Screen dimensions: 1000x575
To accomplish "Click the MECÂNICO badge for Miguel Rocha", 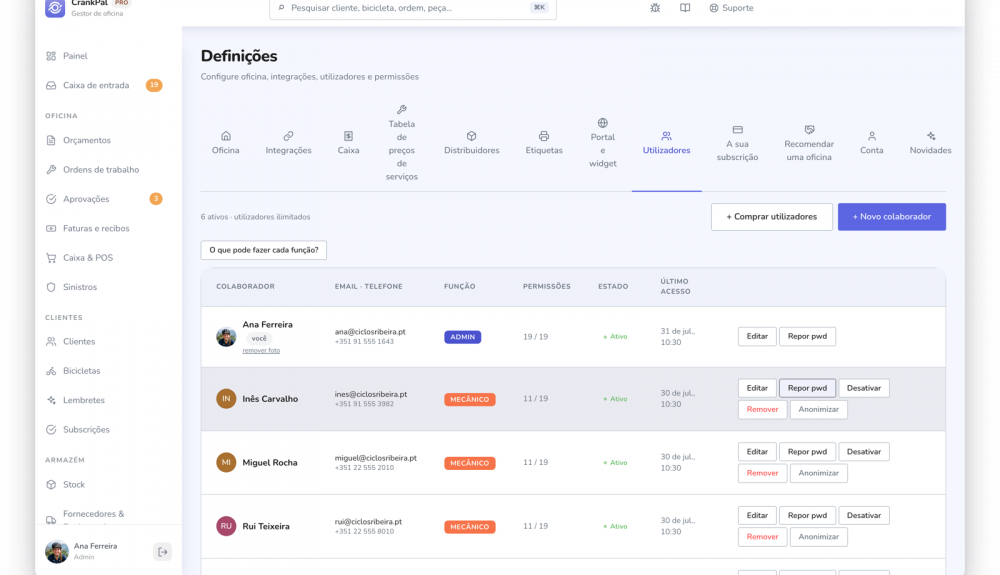I will [x=469, y=463].
